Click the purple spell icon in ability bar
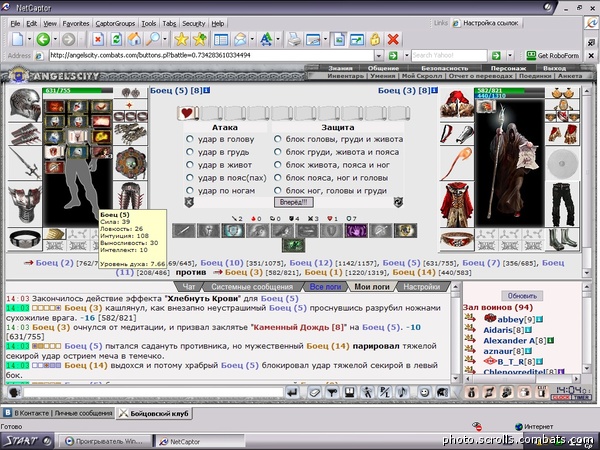The height and width of the screenshot is (450, 600). point(355,230)
